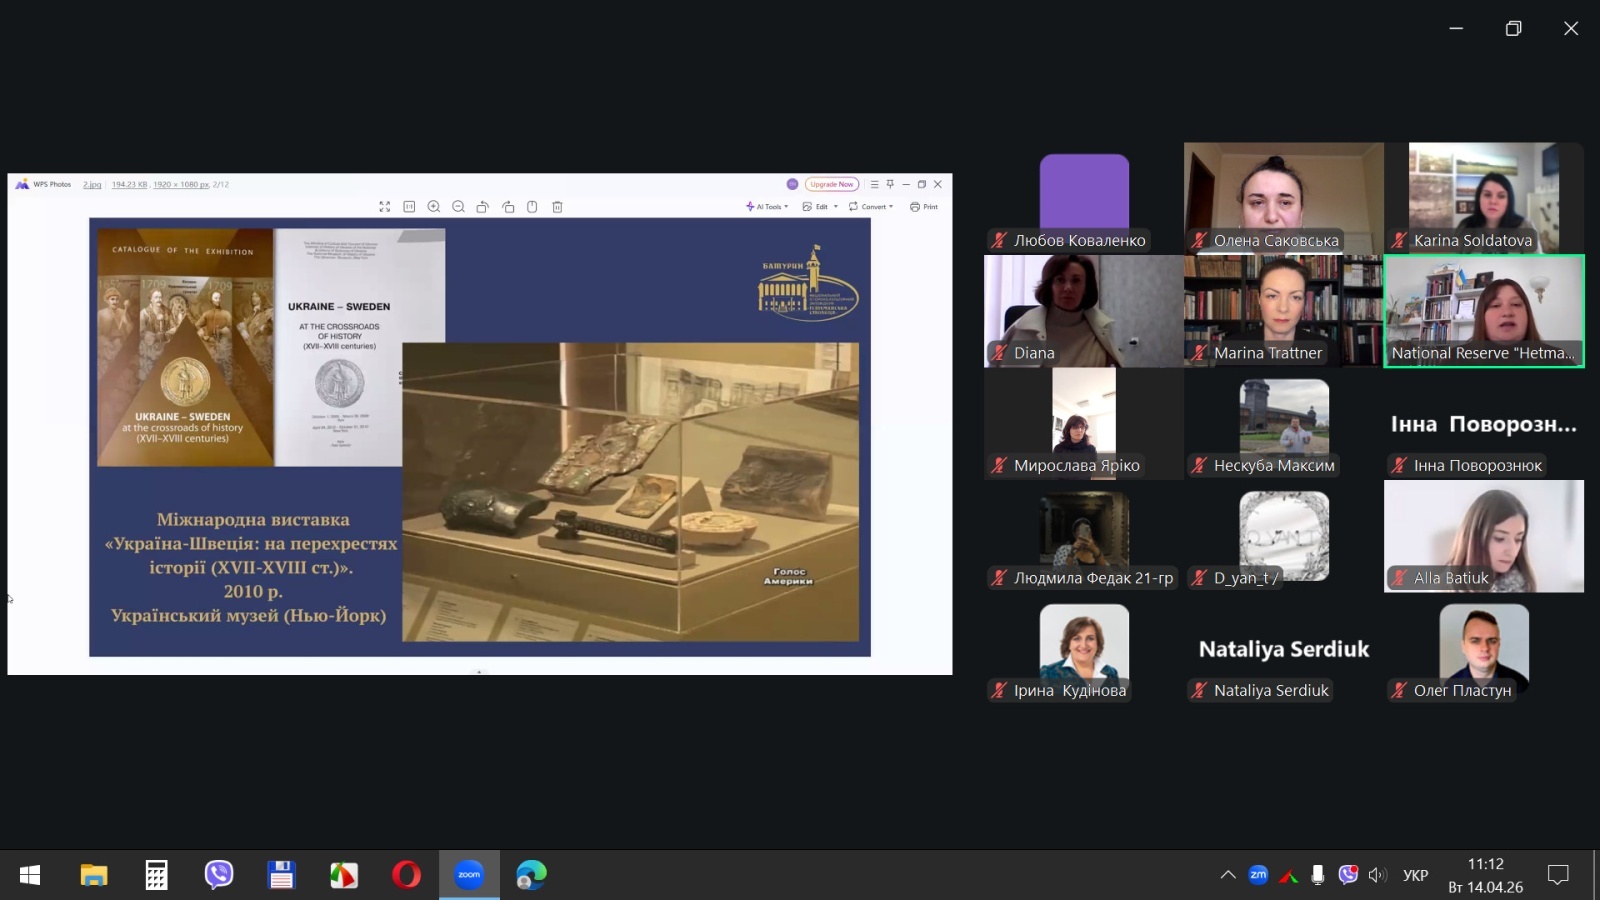
Task: Toggle the speaker volume tray icon
Action: tap(1377, 875)
